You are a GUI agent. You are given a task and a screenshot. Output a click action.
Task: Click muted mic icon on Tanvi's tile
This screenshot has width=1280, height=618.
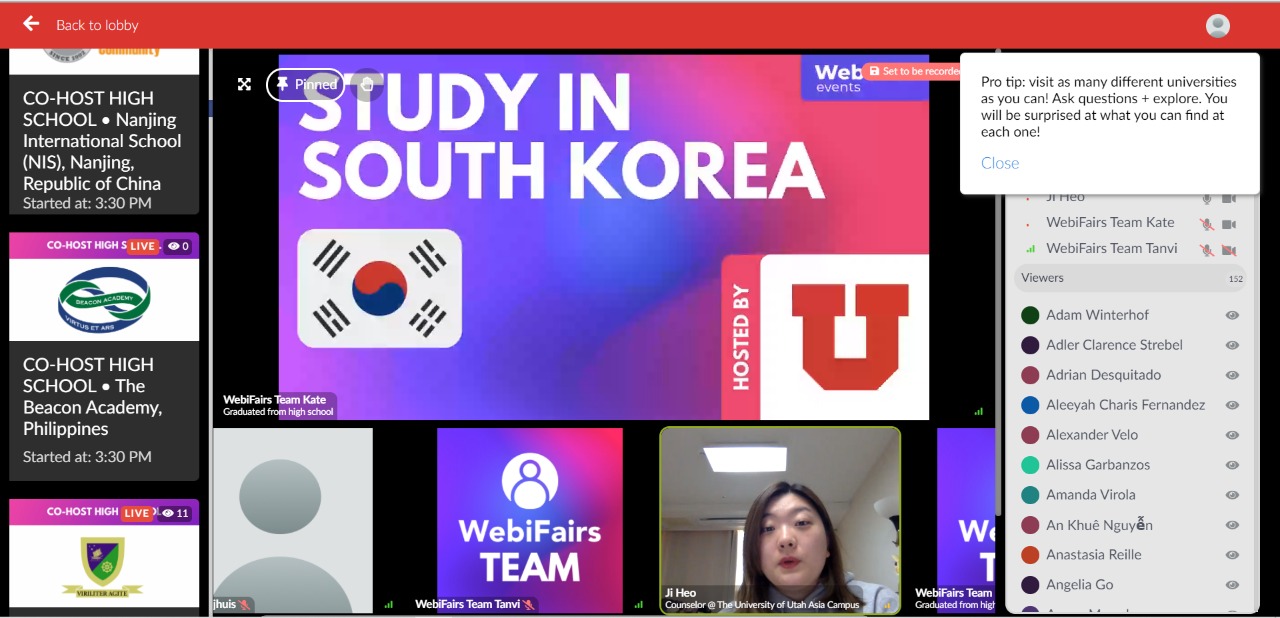pos(529,605)
